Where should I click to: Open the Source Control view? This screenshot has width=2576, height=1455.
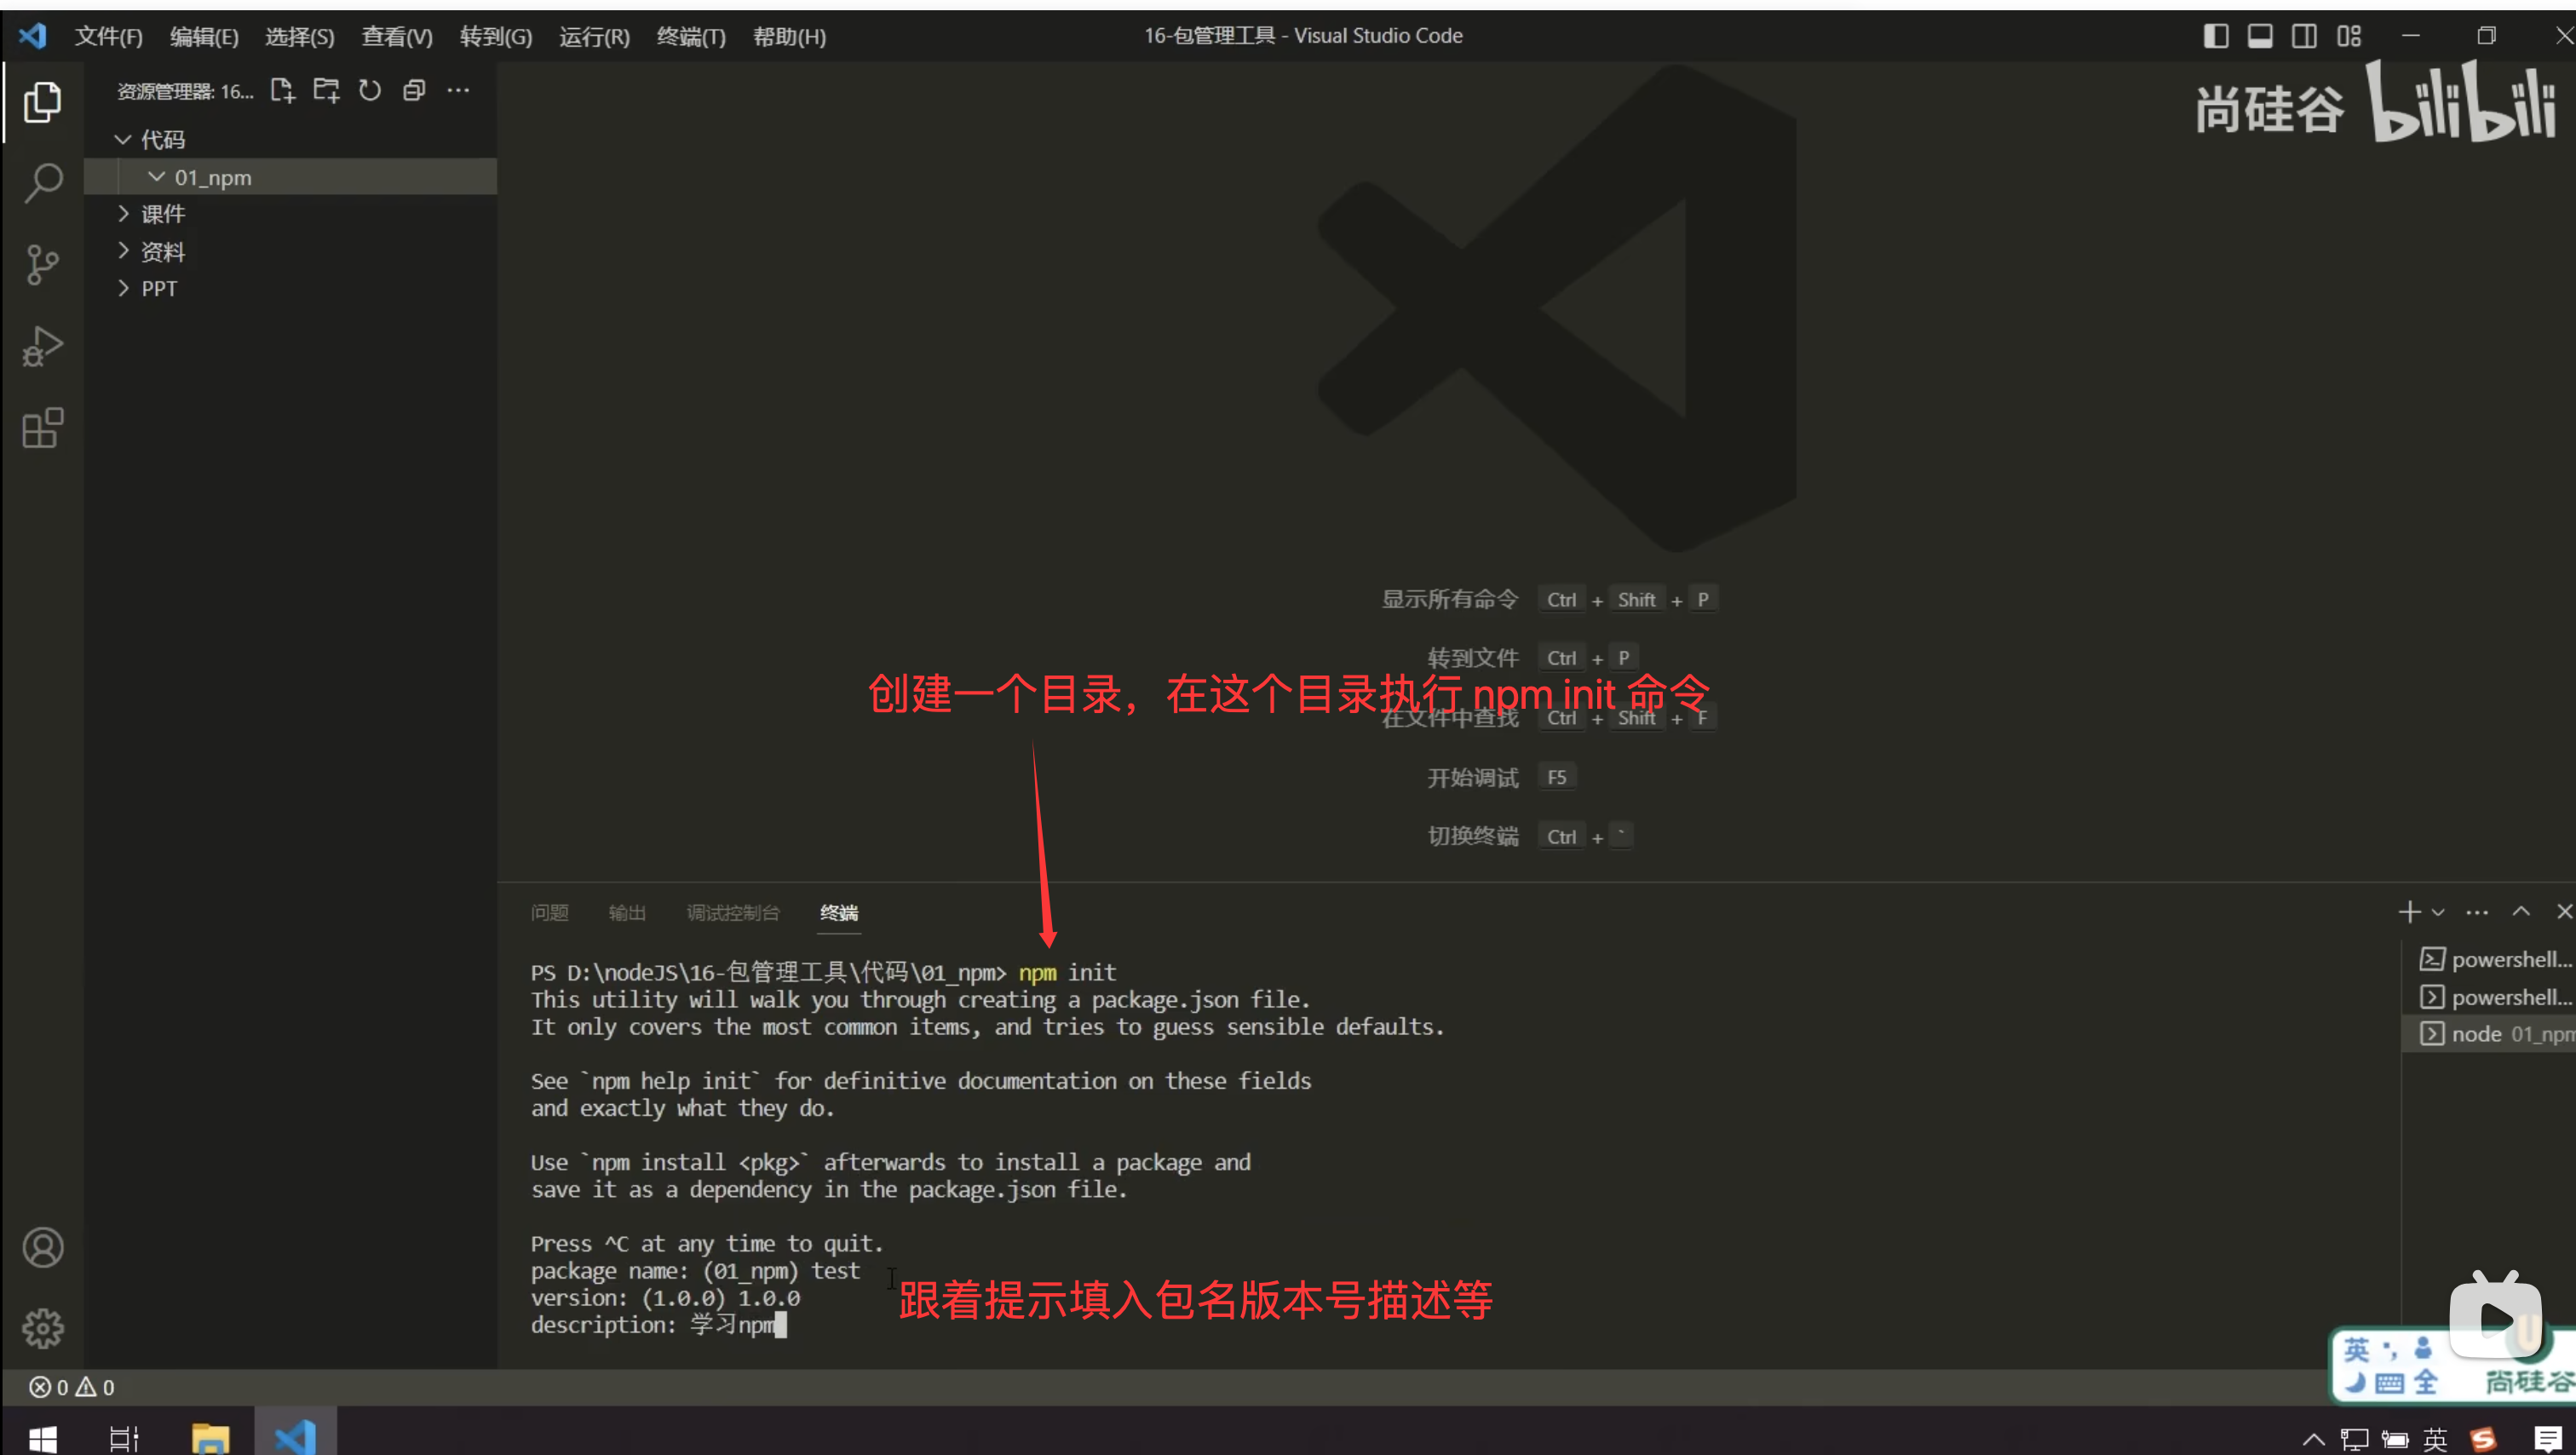43,265
